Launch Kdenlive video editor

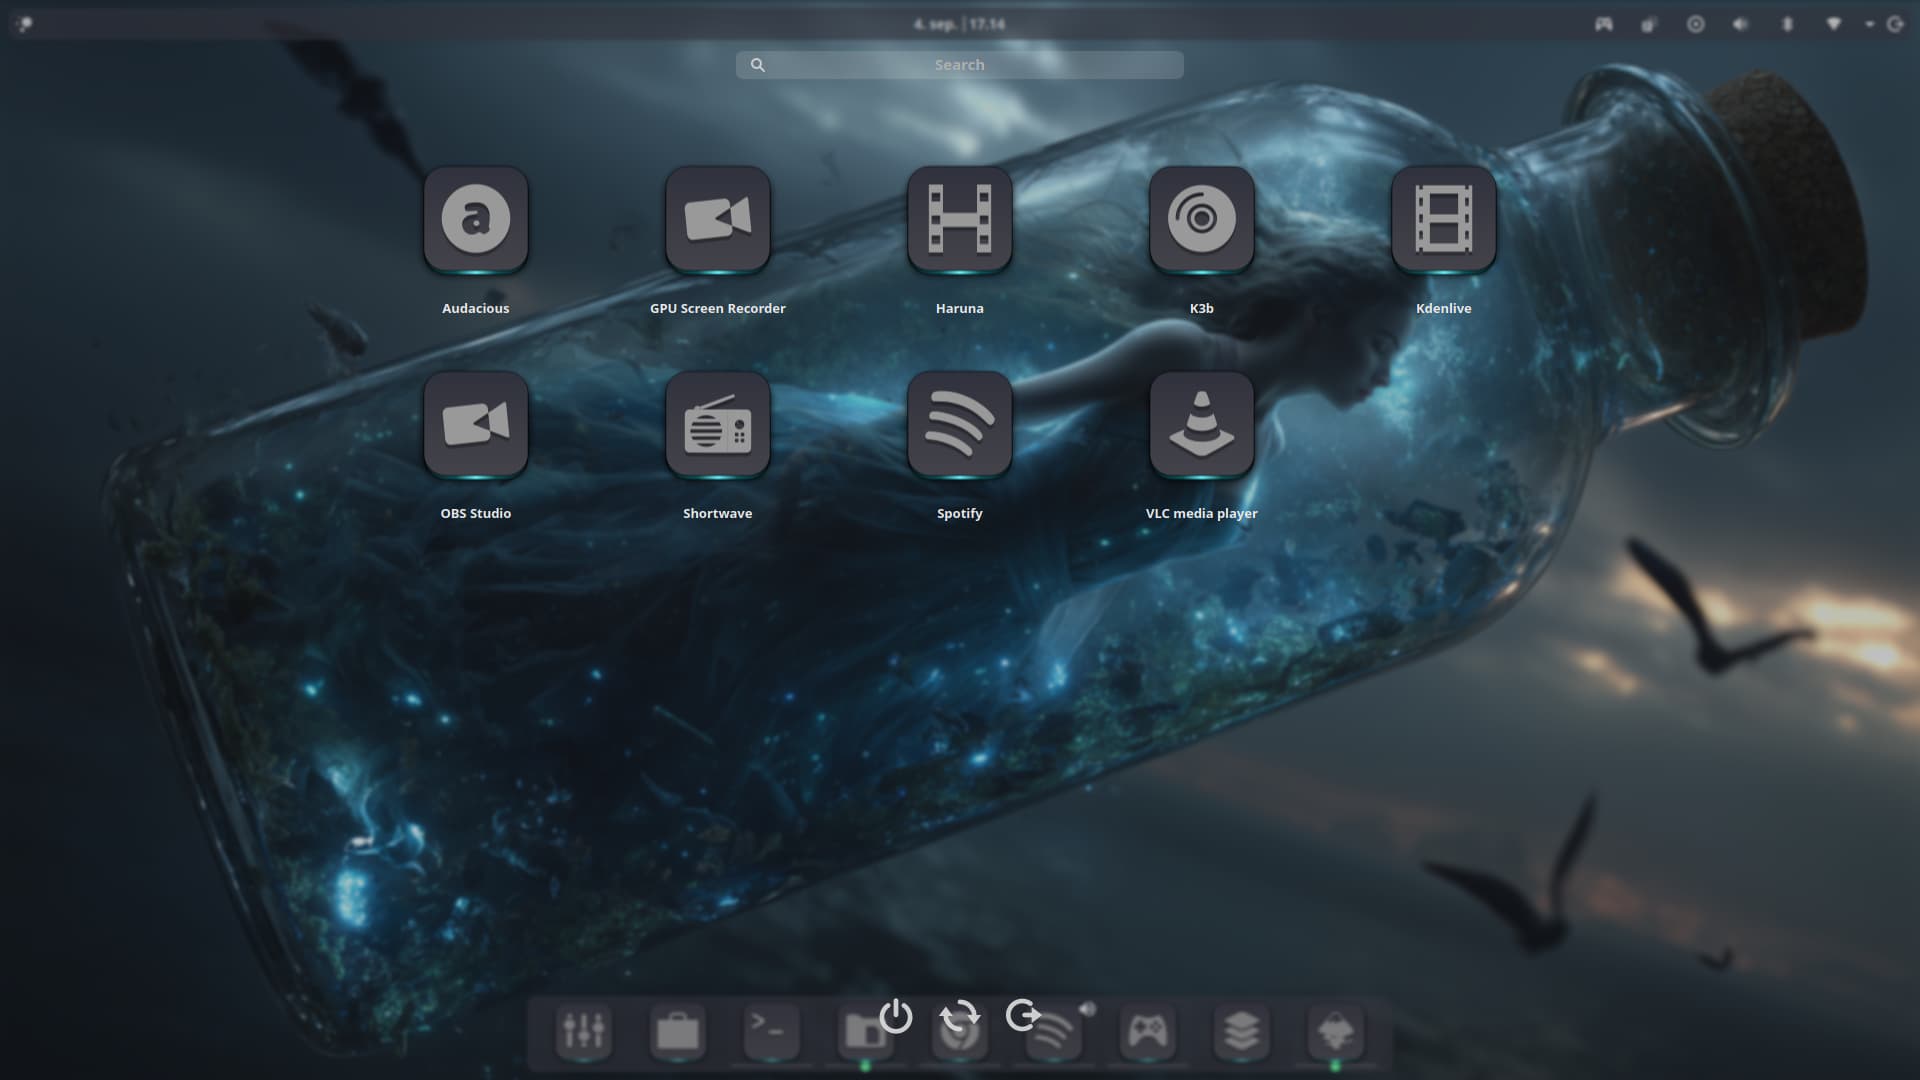point(1444,219)
